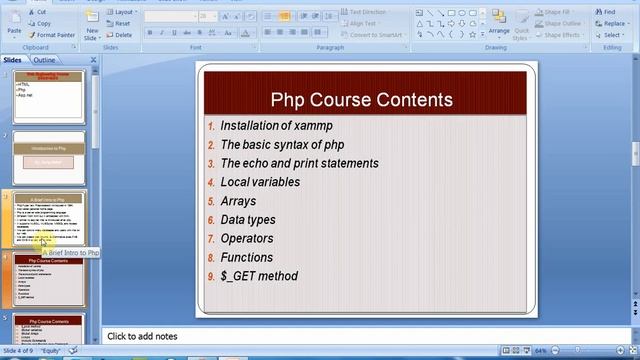
Task: Select the Right Arrow shape
Action: (451, 24)
